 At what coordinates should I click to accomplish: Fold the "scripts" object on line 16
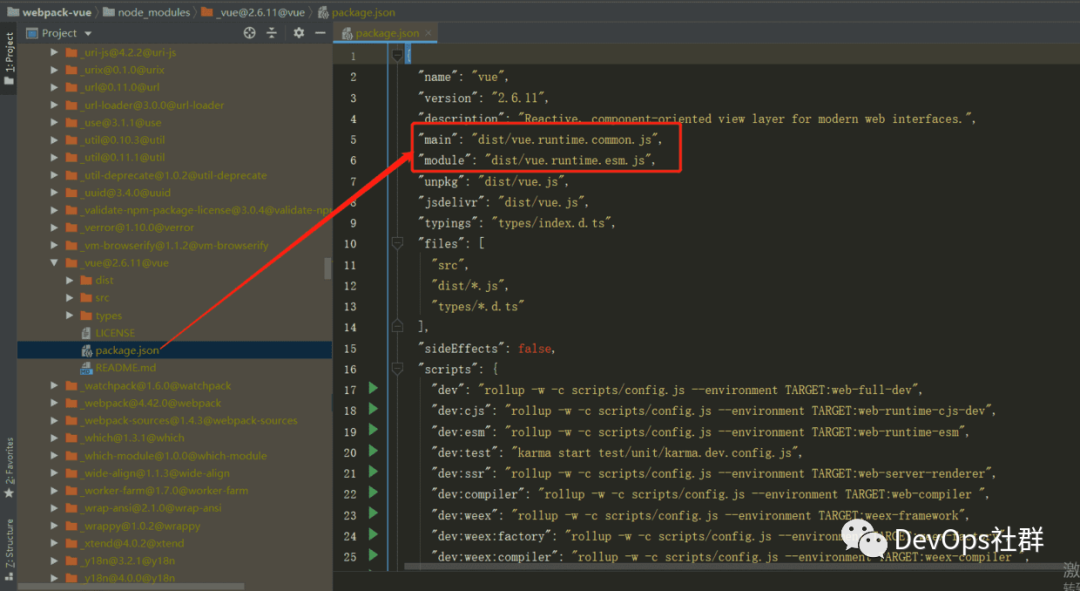(397, 369)
